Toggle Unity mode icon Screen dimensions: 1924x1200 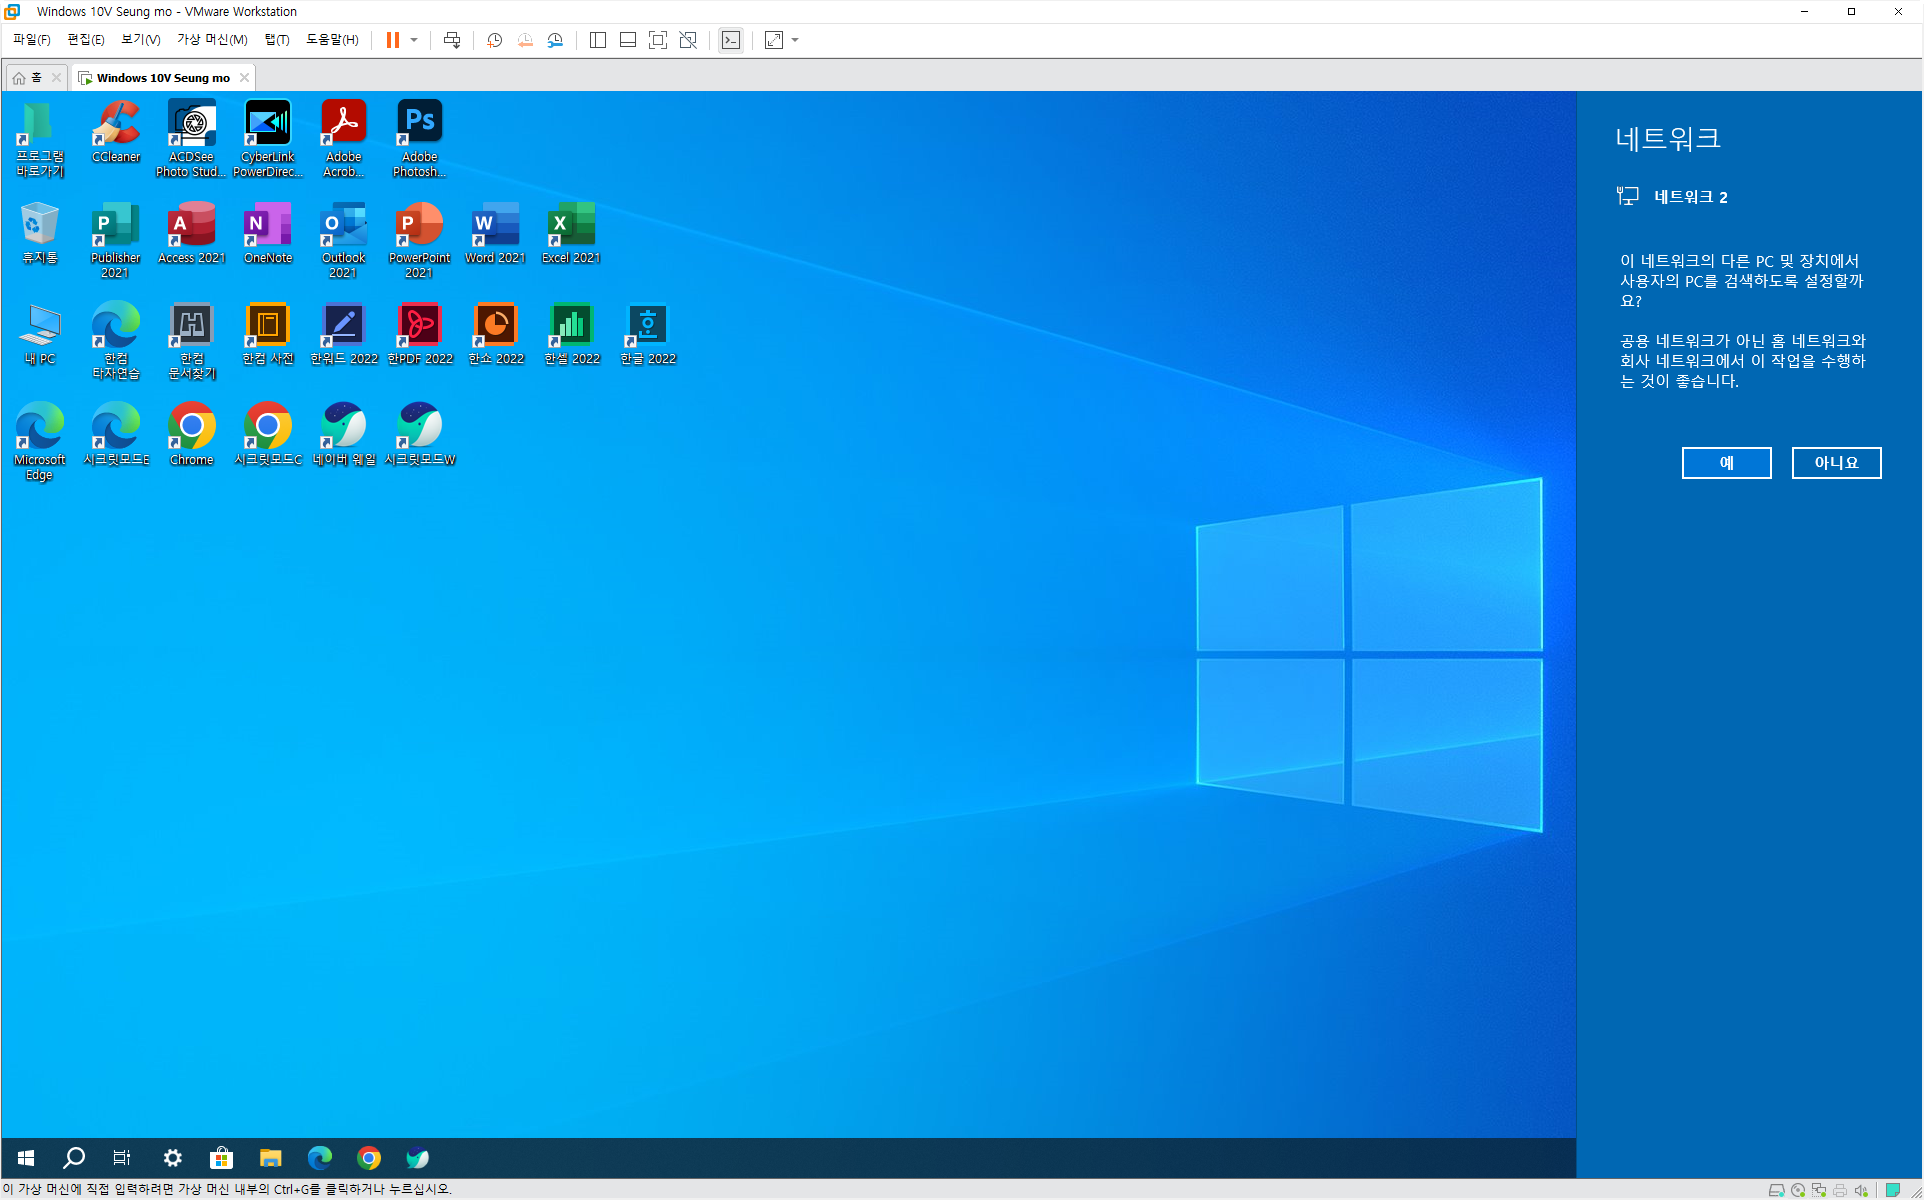point(688,40)
